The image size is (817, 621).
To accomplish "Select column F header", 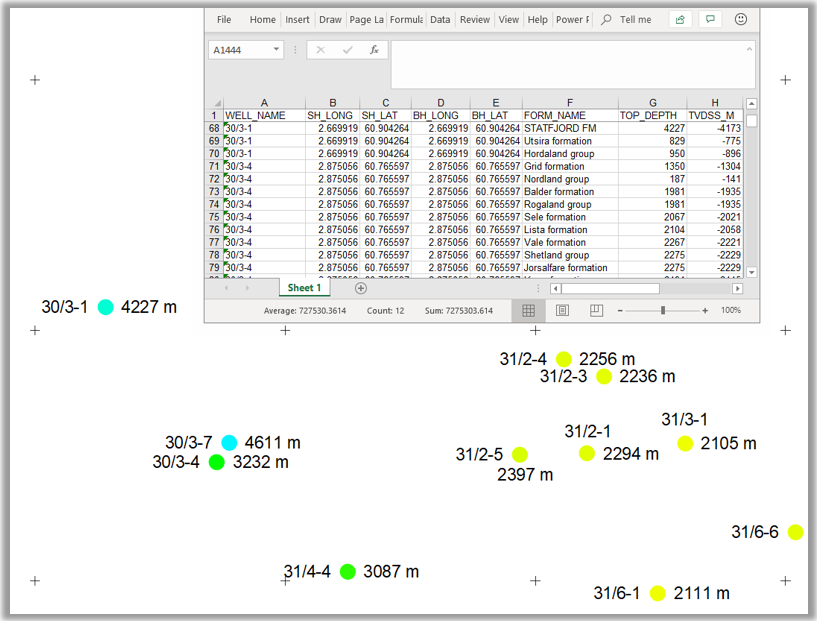I will point(569,103).
